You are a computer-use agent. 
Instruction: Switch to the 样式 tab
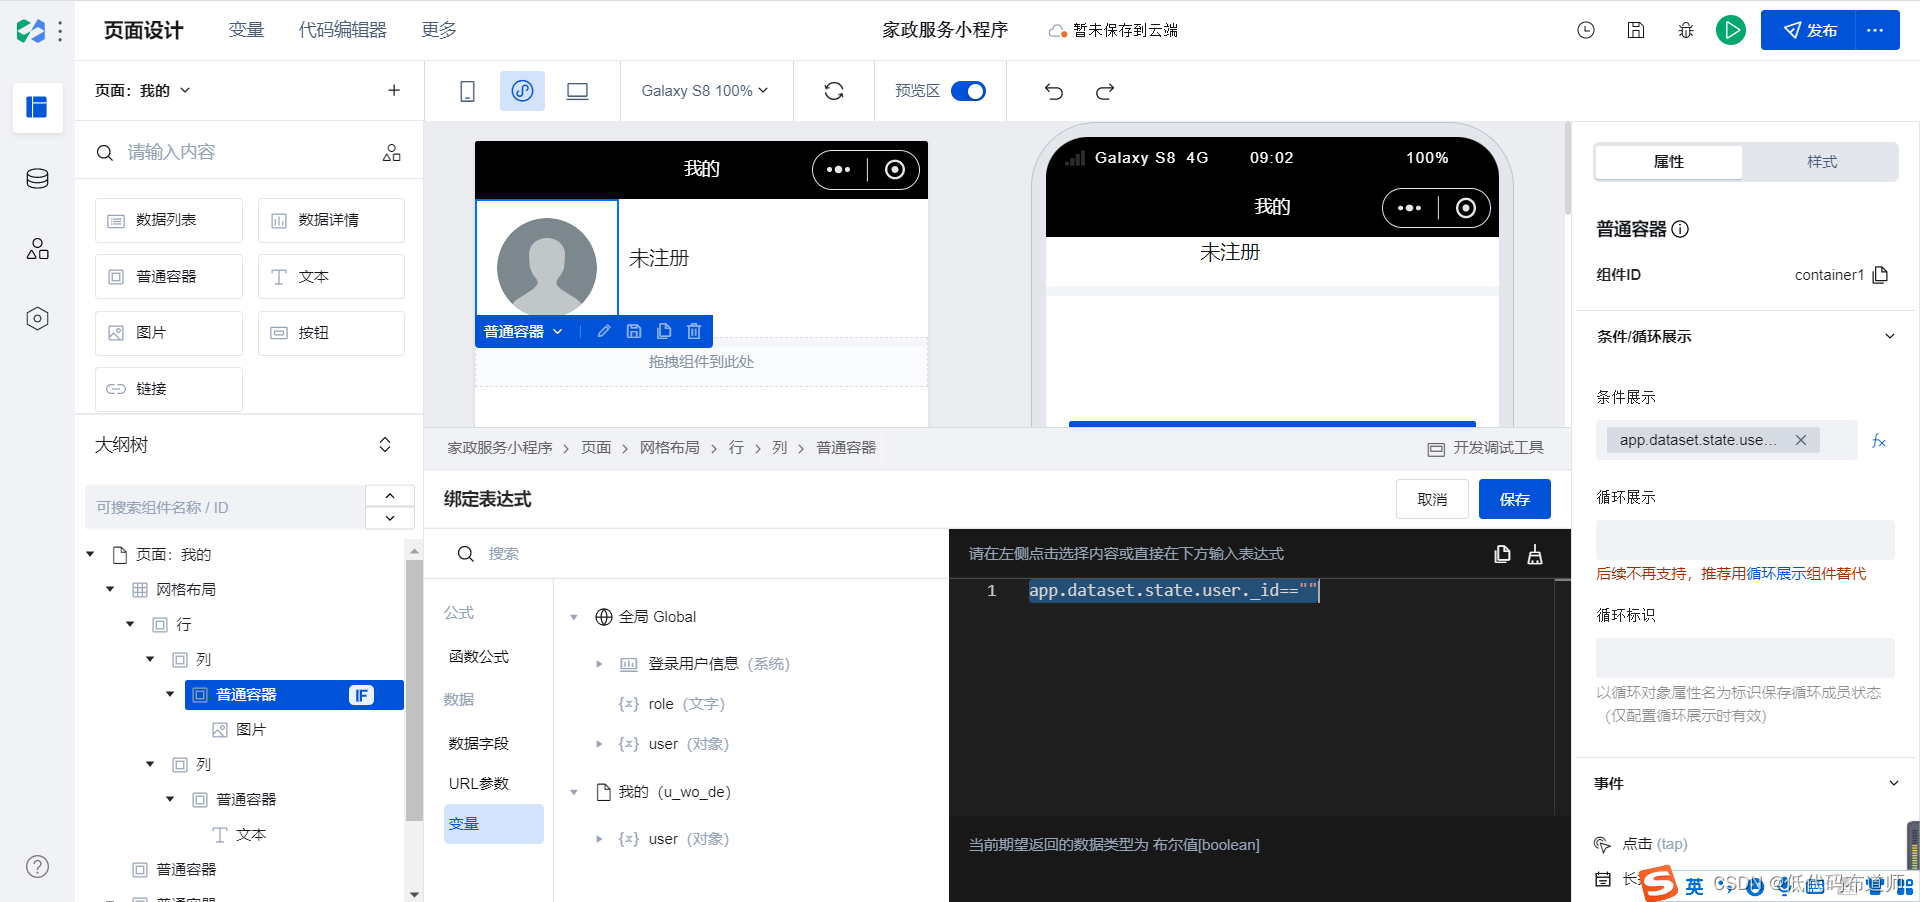[1822, 162]
